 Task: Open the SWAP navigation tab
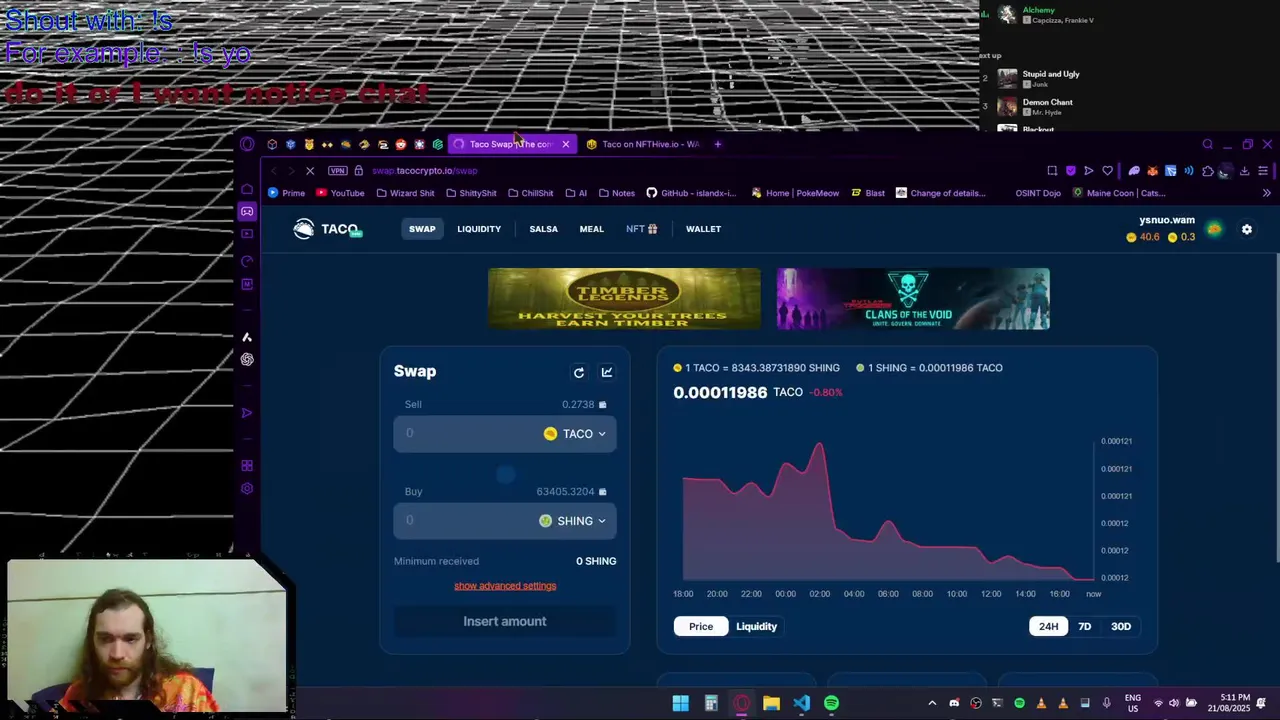coord(422,229)
